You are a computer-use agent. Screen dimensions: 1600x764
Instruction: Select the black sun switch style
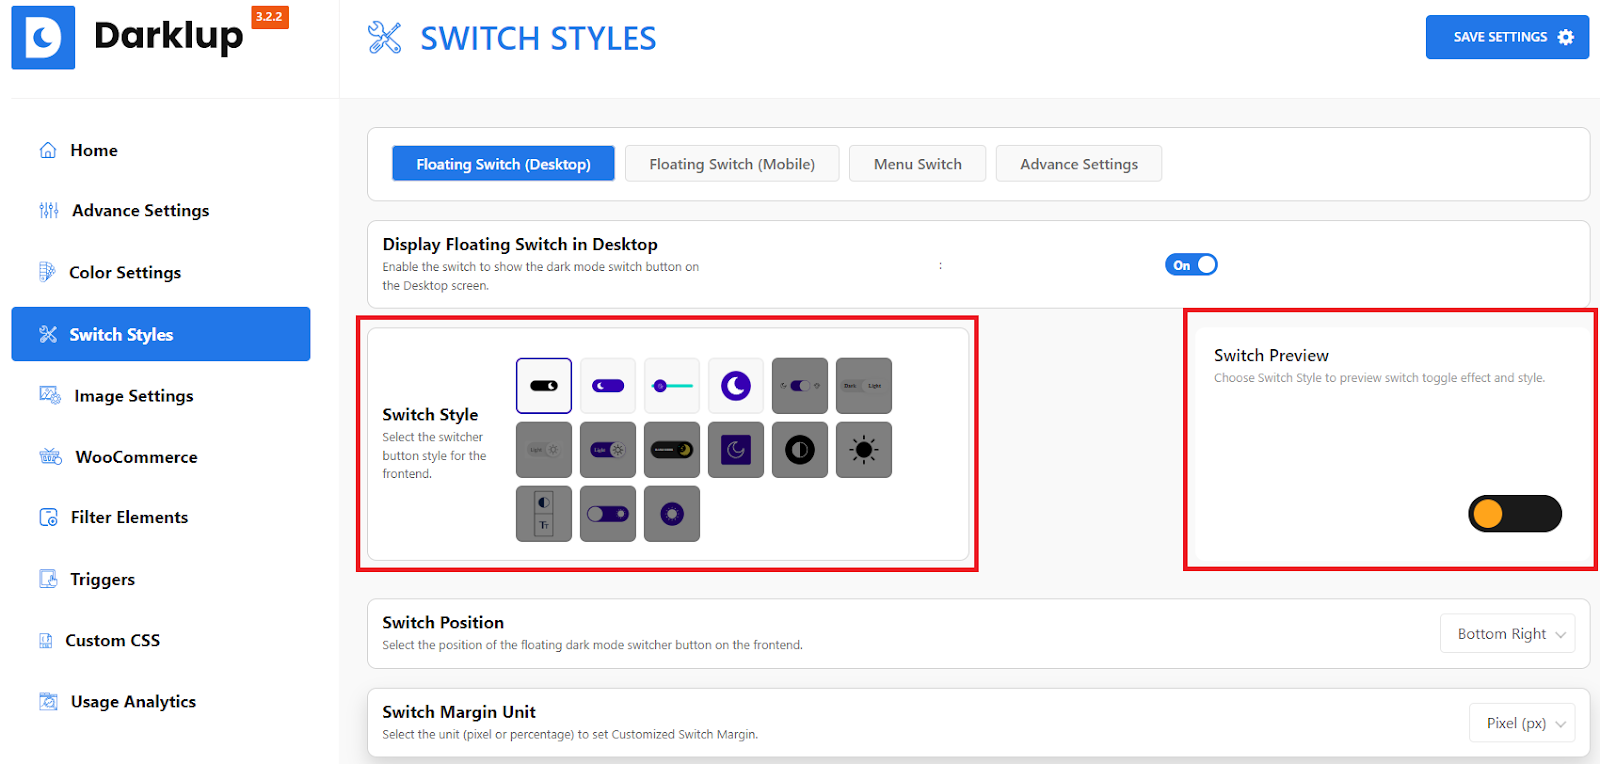tap(864, 450)
